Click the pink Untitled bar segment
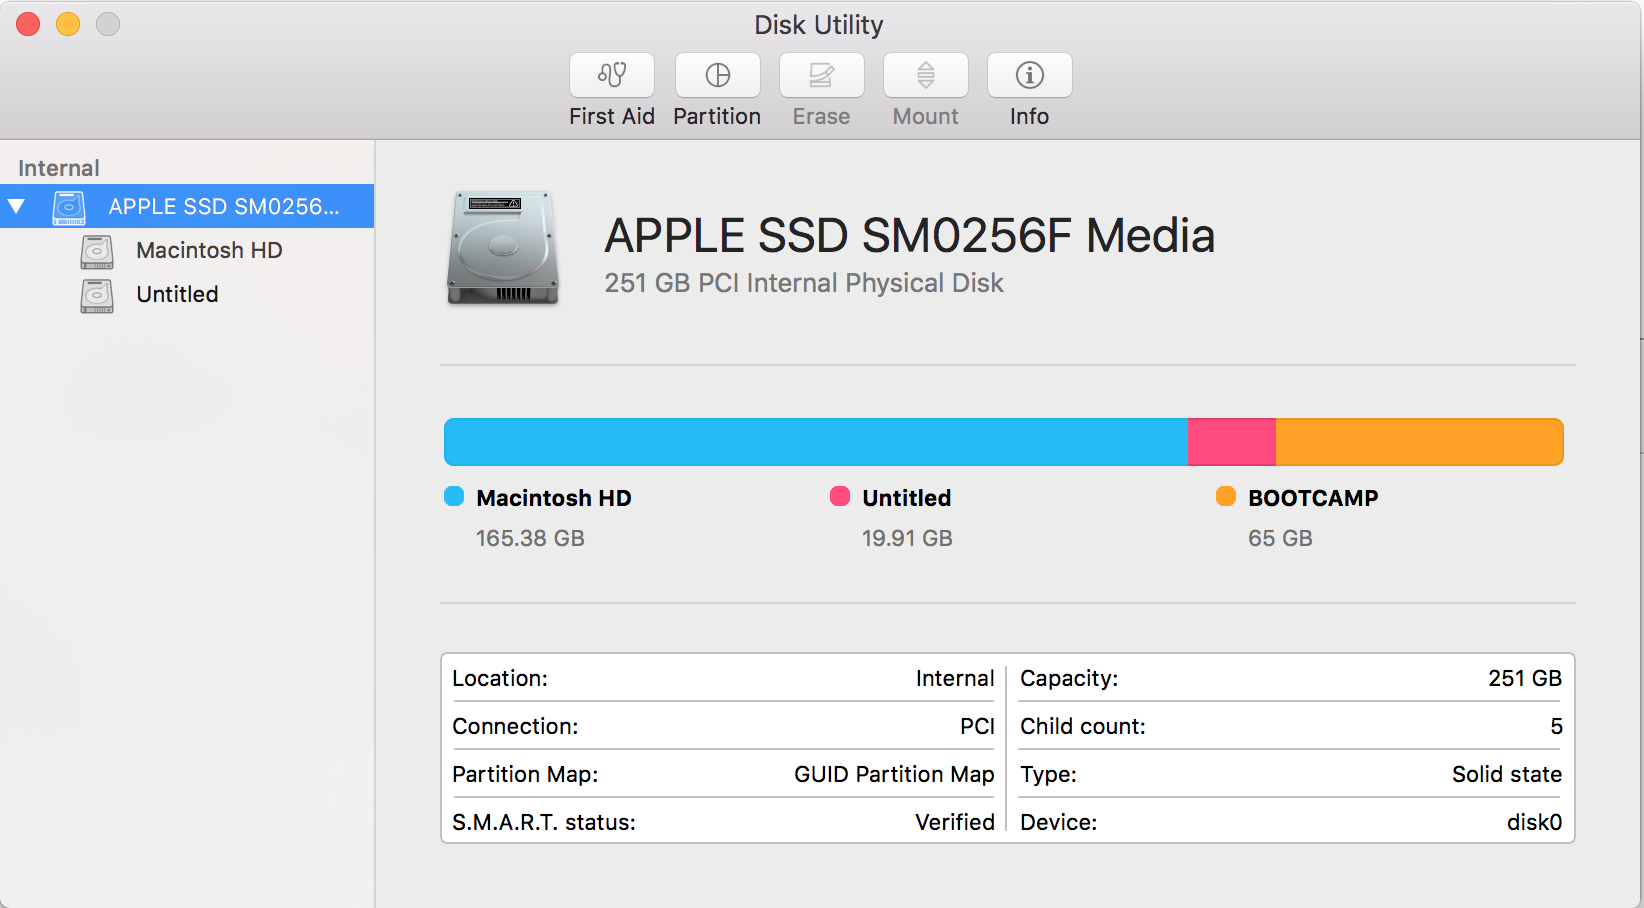 tap(1231, 442)
